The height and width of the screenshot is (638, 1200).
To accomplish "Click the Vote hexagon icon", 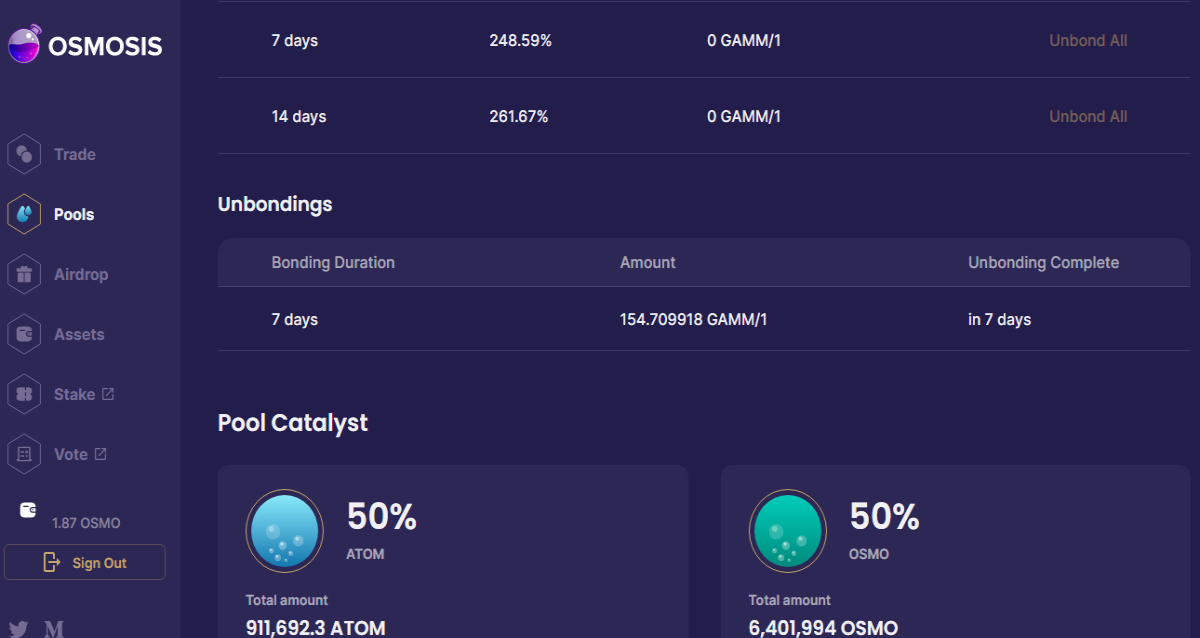I will pos(24,454).
